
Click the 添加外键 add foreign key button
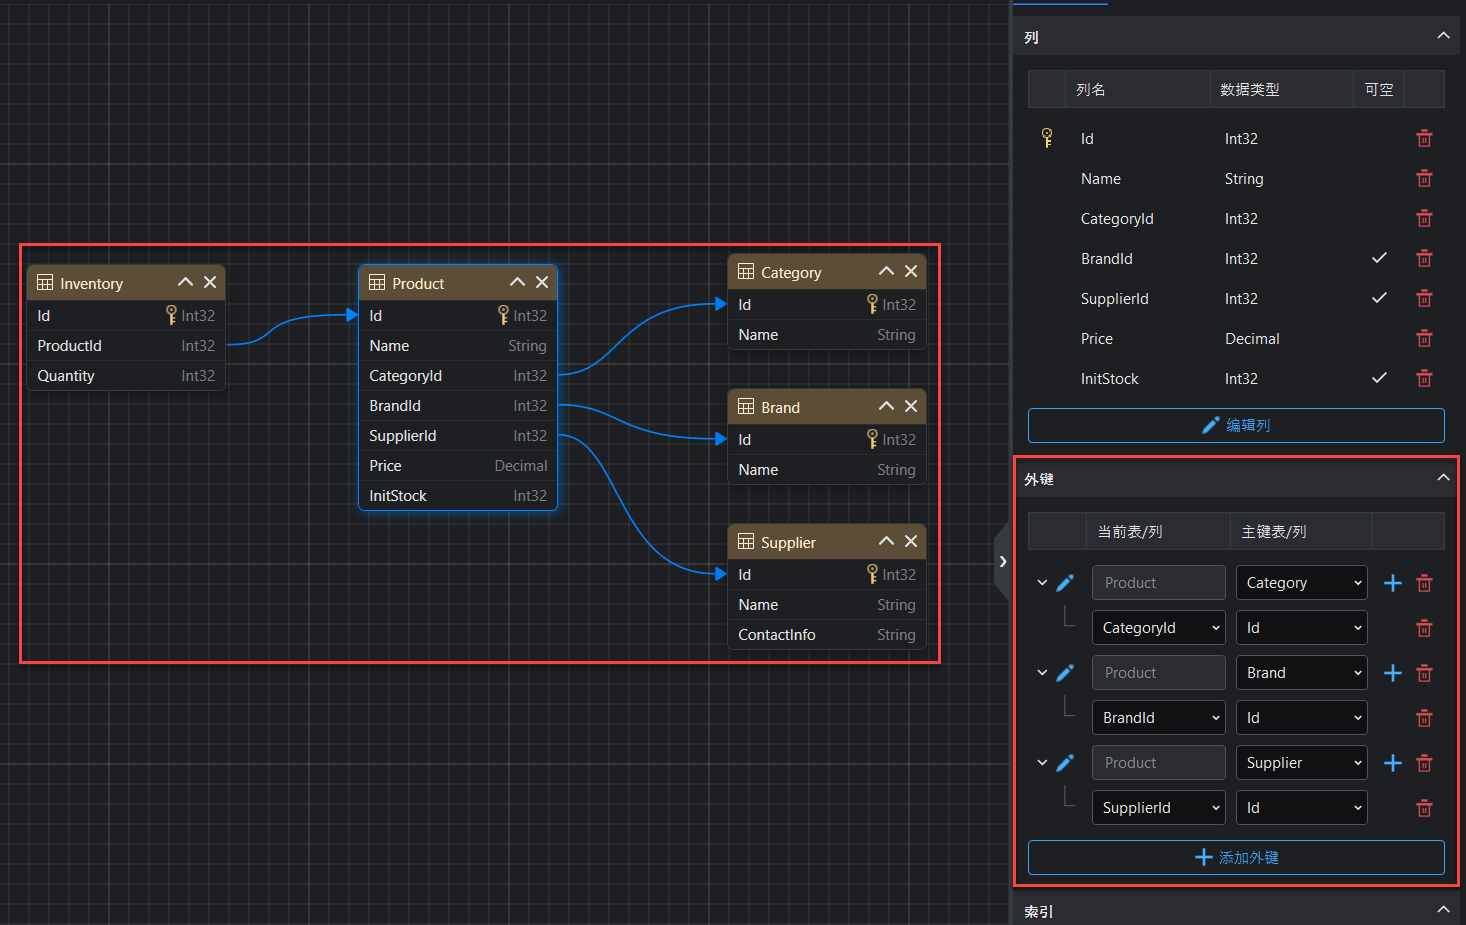coord(1236,858)
